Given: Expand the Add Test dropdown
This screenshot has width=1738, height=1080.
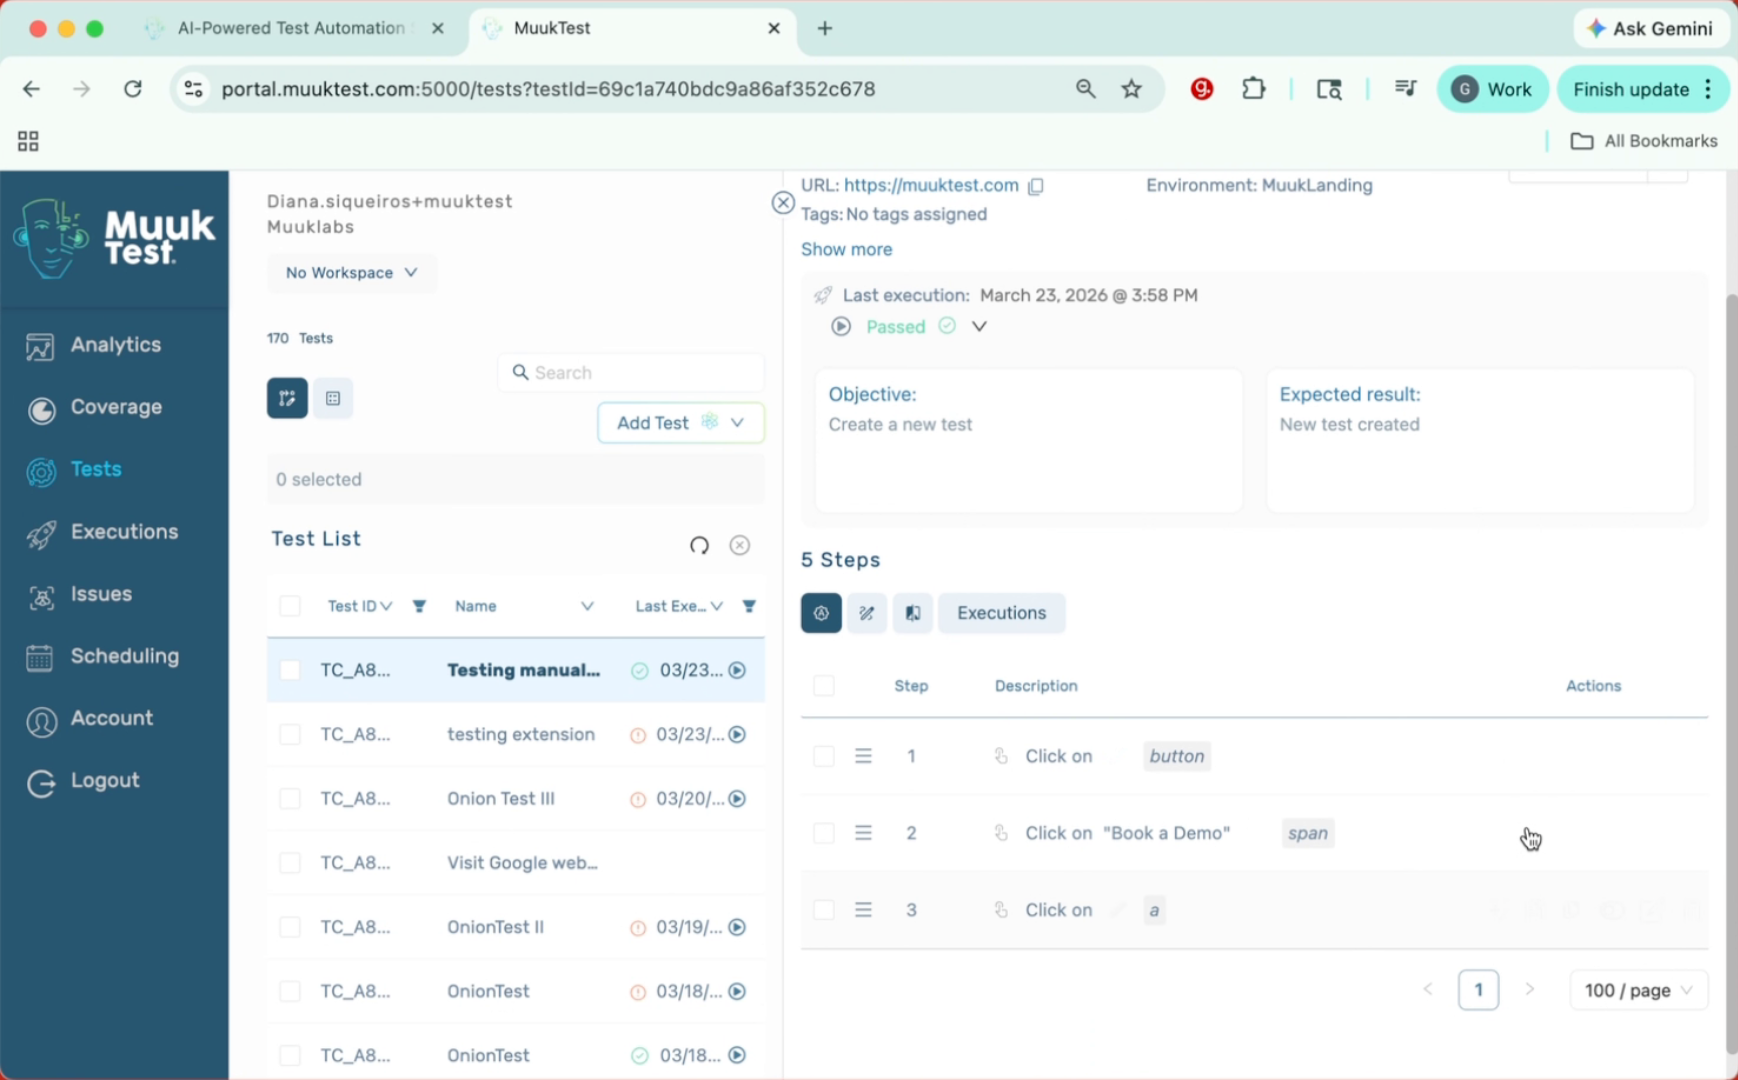Looking at the screenshot, I should pyautogui.click(x=737, y=423).
